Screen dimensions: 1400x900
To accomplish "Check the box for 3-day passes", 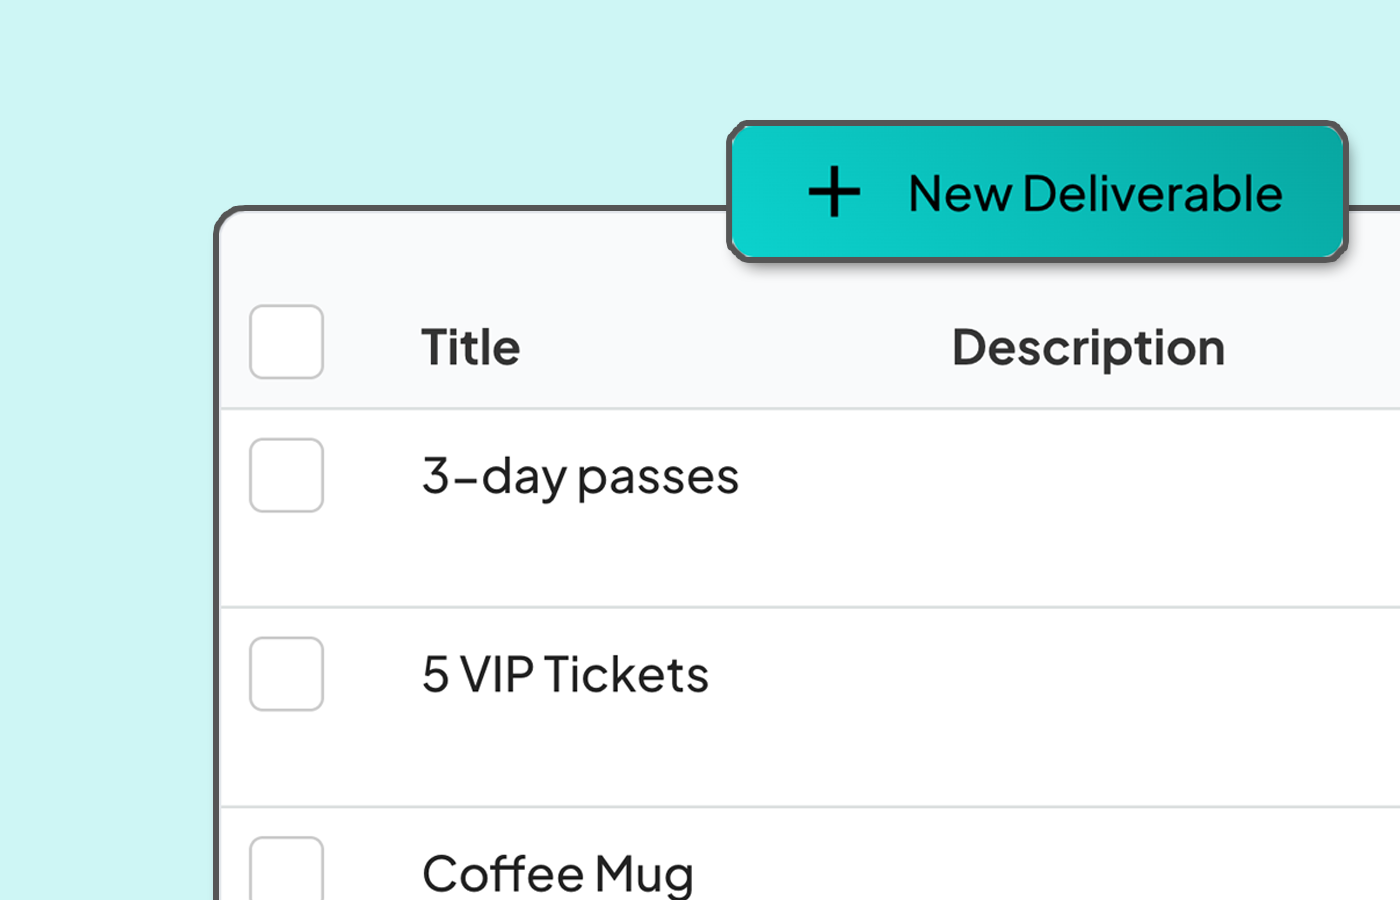I will click(286, 475).
